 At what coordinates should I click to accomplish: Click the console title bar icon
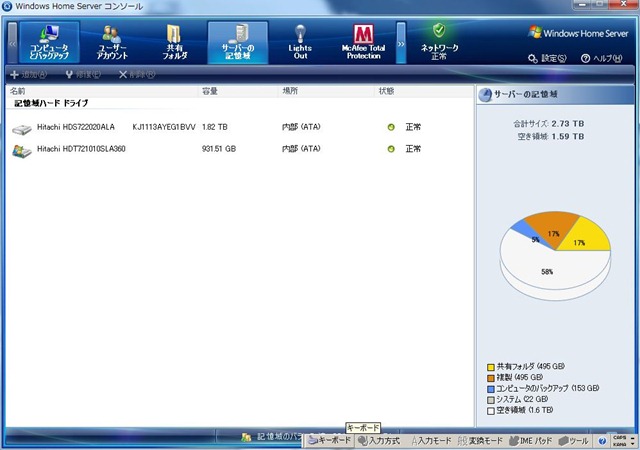click(7, 6)
